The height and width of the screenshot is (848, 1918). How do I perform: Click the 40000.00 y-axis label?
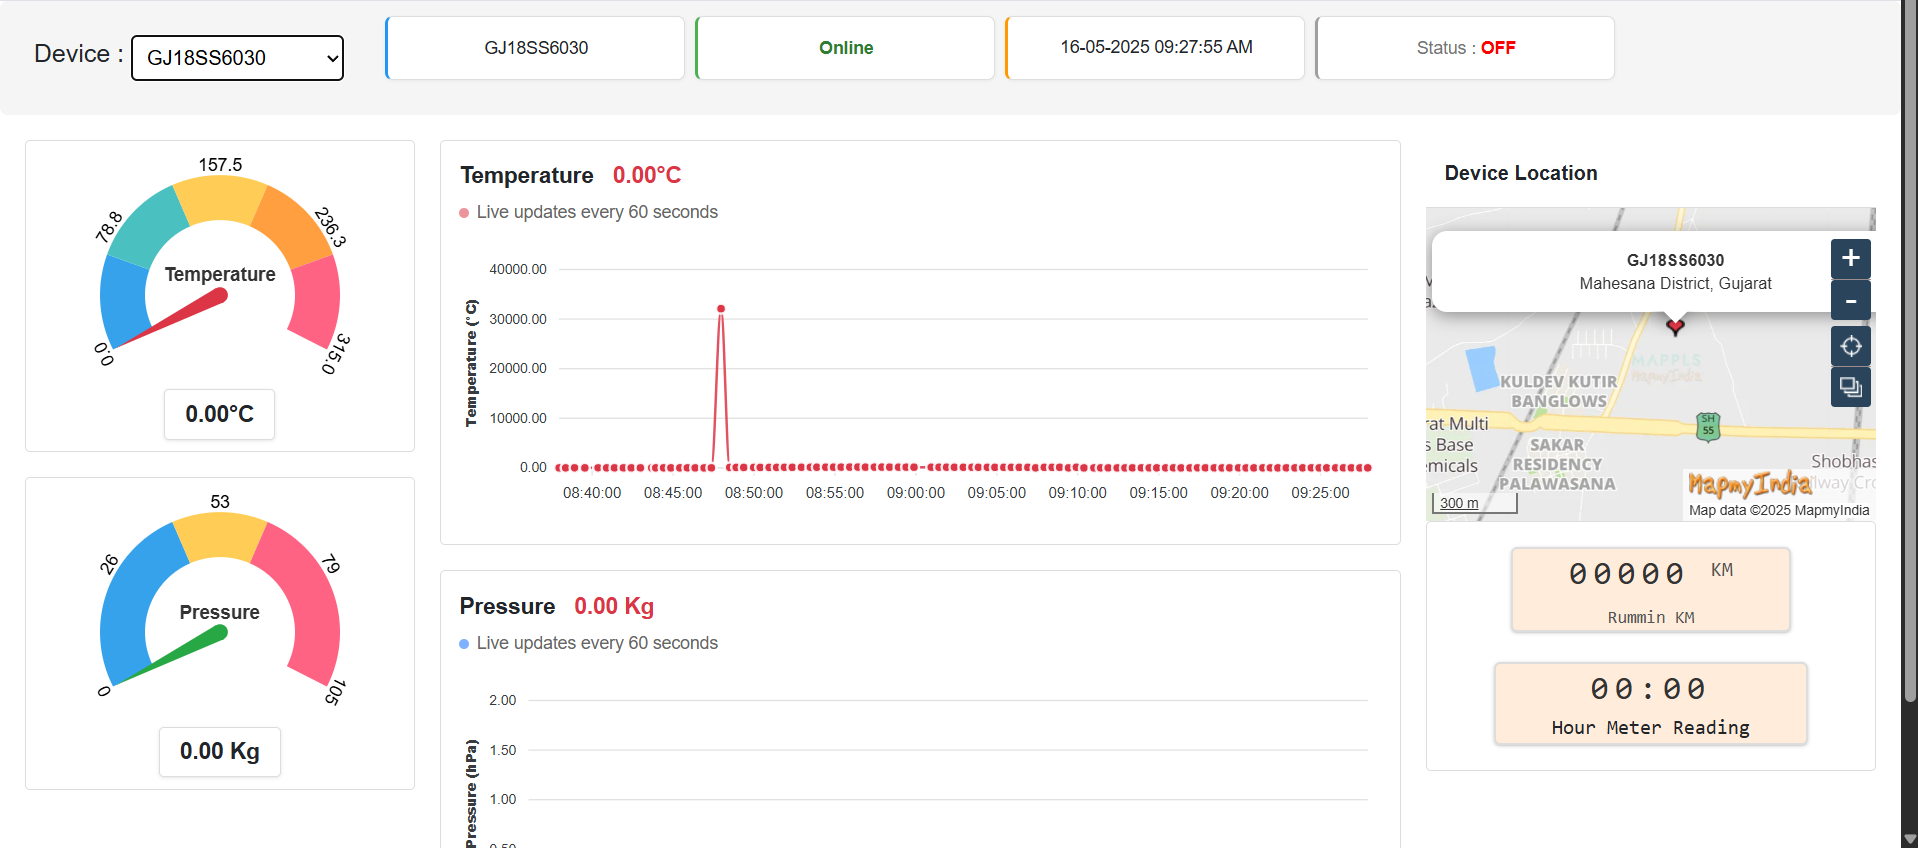517,269
